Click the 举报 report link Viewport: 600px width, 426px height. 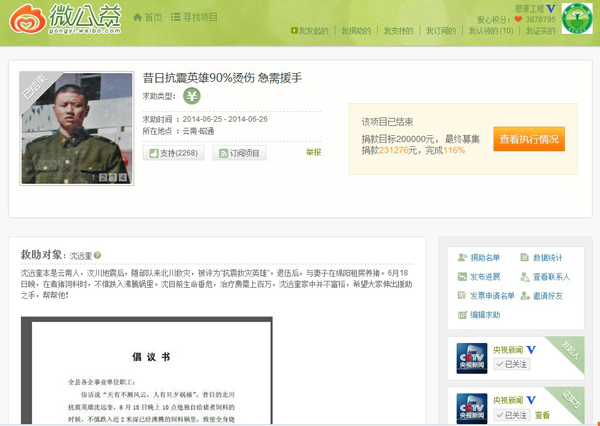click(313, 152)
